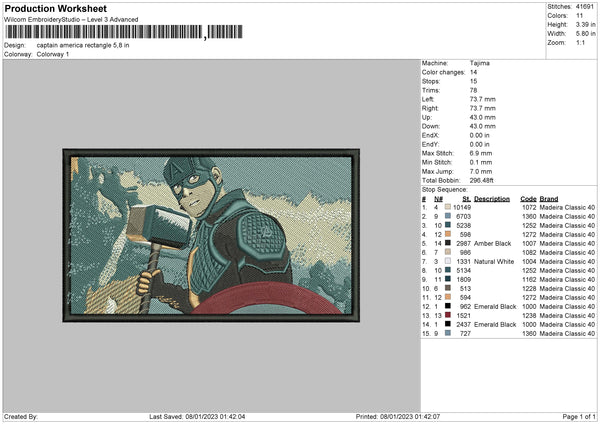Click the 'St.' column header
The height and width of the screenshot is (424, 600).
466,199
